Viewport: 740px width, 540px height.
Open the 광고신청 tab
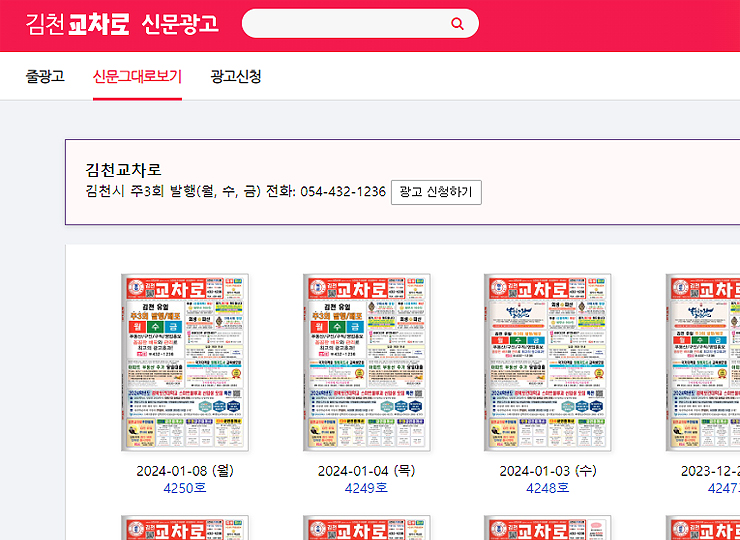tap(235, 76)
